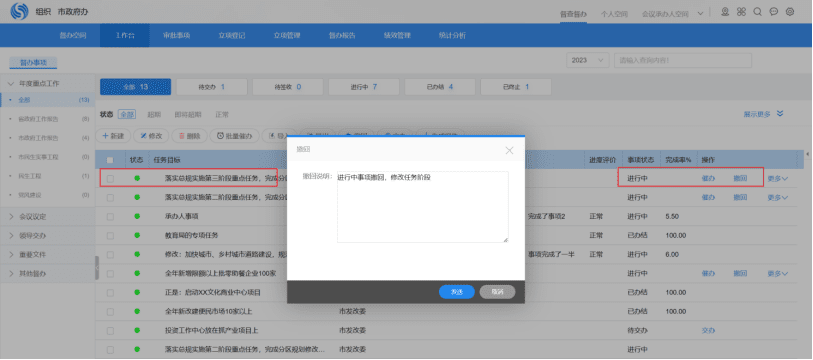Click into the 撤回说明 text area
The height and width of the screenshot is (360, 813).
423,207
